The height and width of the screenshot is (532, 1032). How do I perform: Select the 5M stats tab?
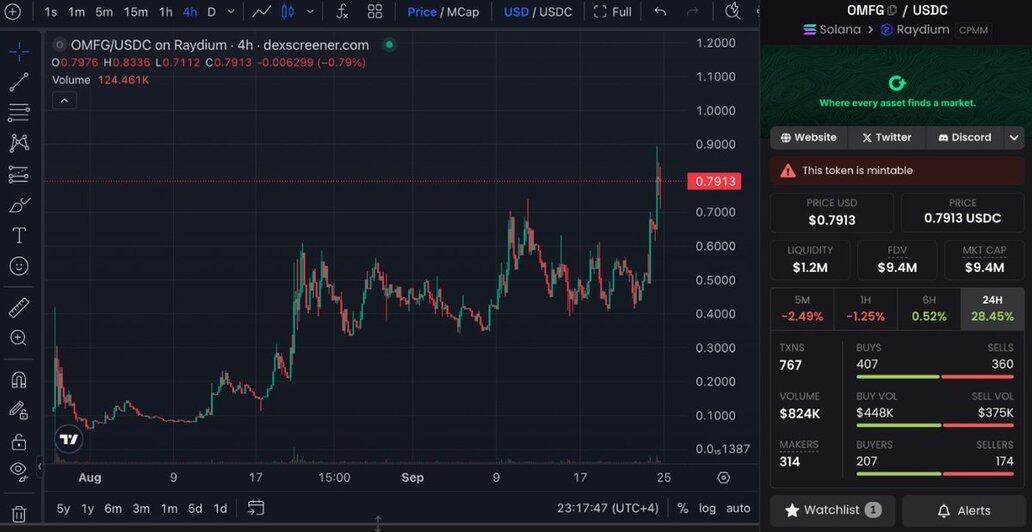click(x=802, y=308)
